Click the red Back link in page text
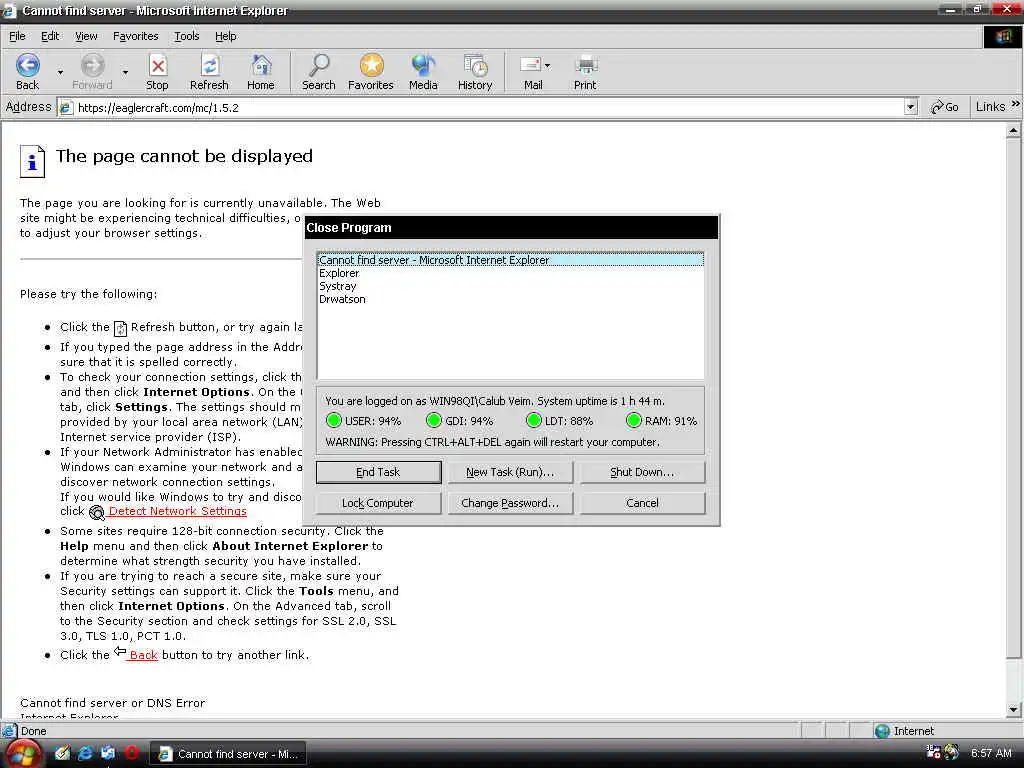This screenshot has width=1024, height=768. (143, 655)
